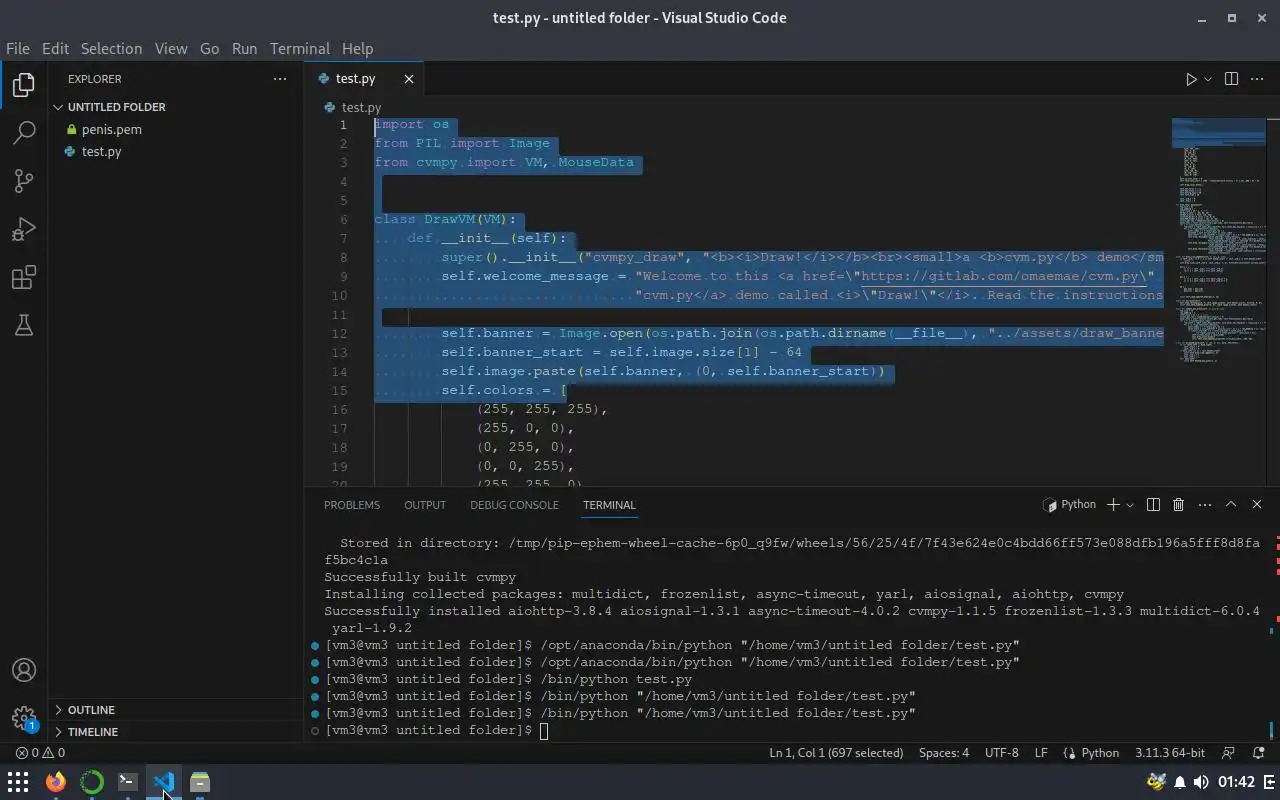Open the terminal app in taskbar
The image size is (1280, 800).
point(127,782)
